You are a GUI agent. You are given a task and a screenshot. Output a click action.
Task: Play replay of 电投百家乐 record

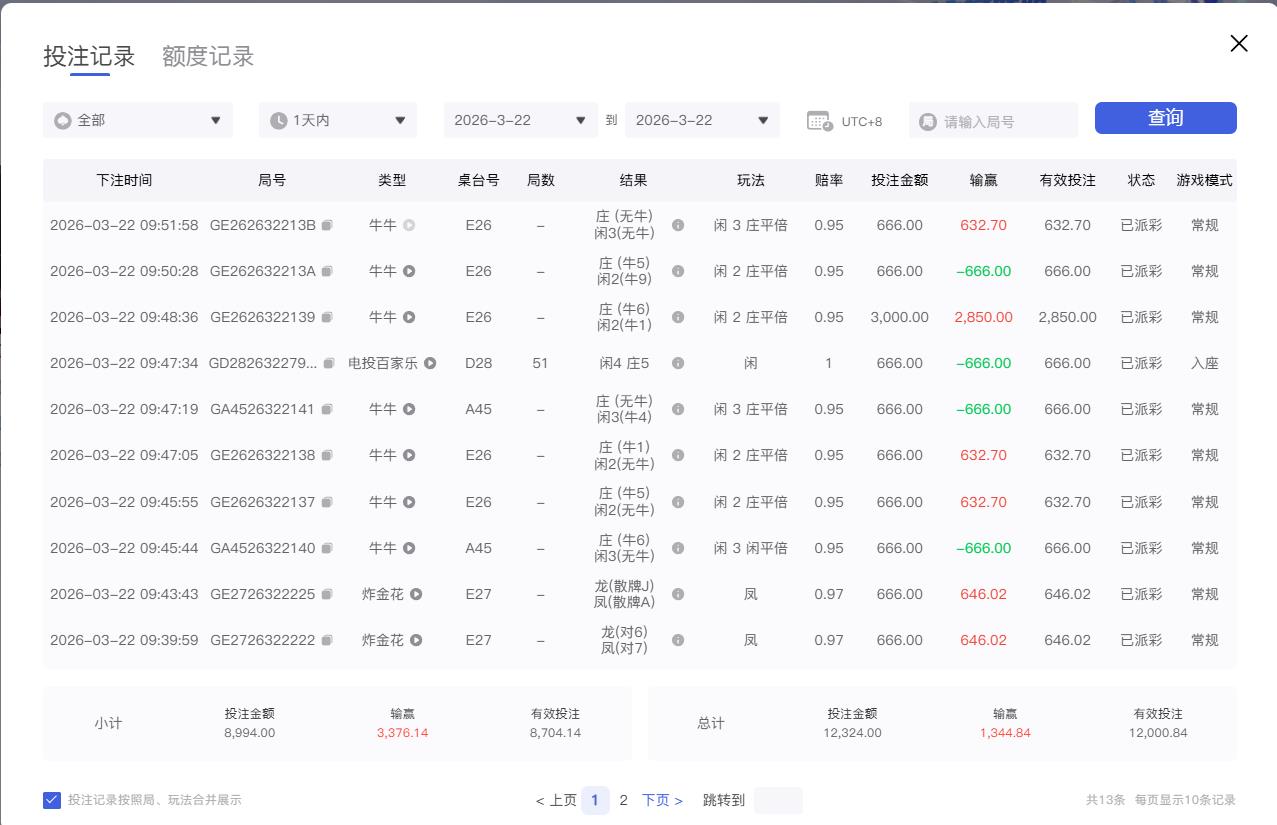pyautogui.click(x=430, y=364)
